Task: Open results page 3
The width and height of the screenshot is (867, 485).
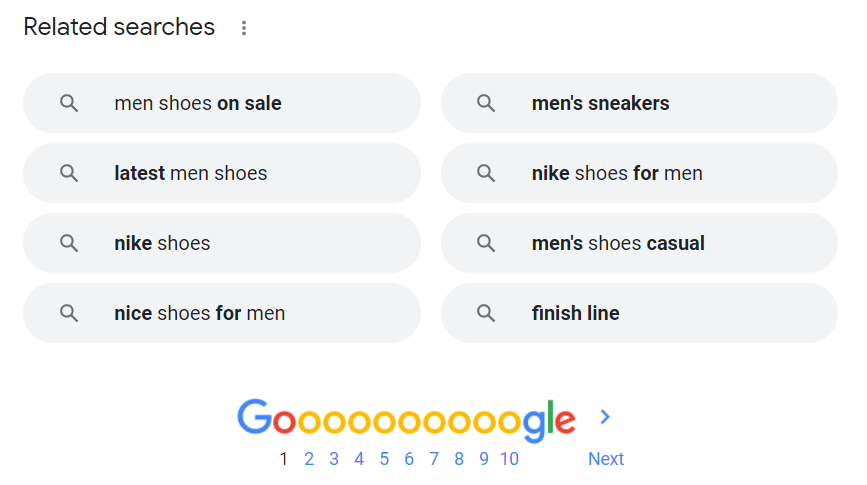Action: click(333, 458)
